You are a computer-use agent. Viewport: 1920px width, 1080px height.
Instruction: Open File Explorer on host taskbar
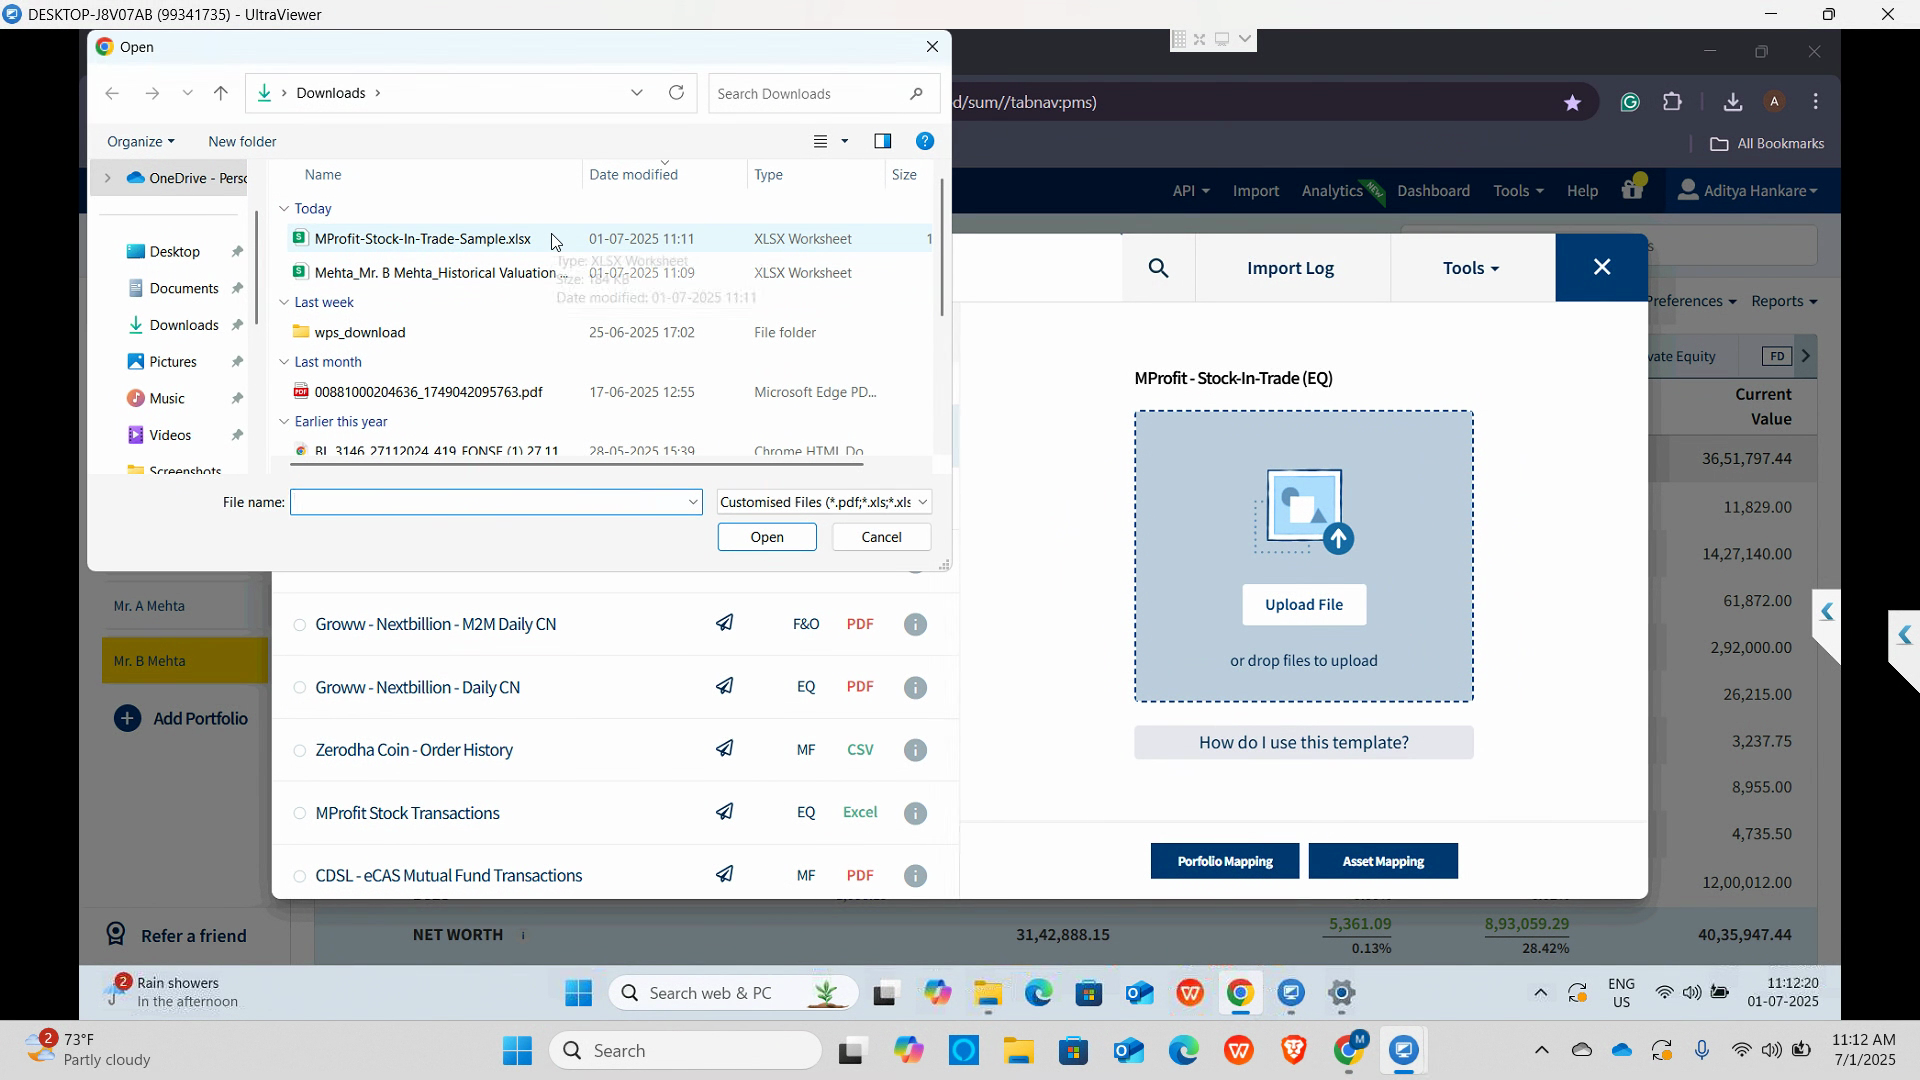[x=1018, y=1051]
